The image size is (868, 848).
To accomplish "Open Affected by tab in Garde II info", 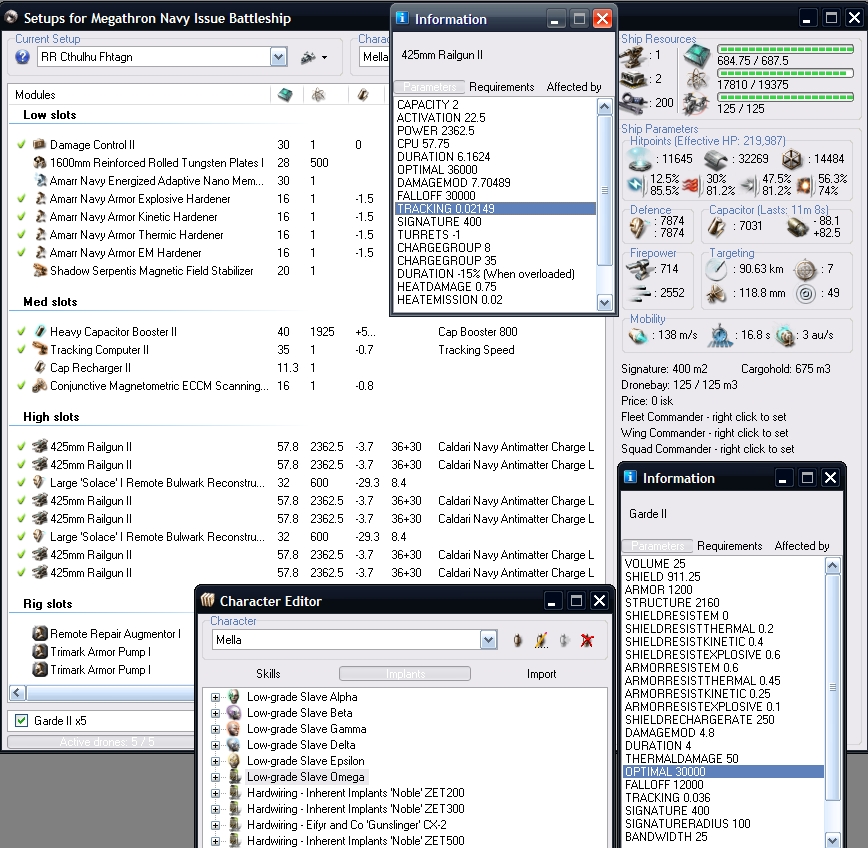I will 802,546.
